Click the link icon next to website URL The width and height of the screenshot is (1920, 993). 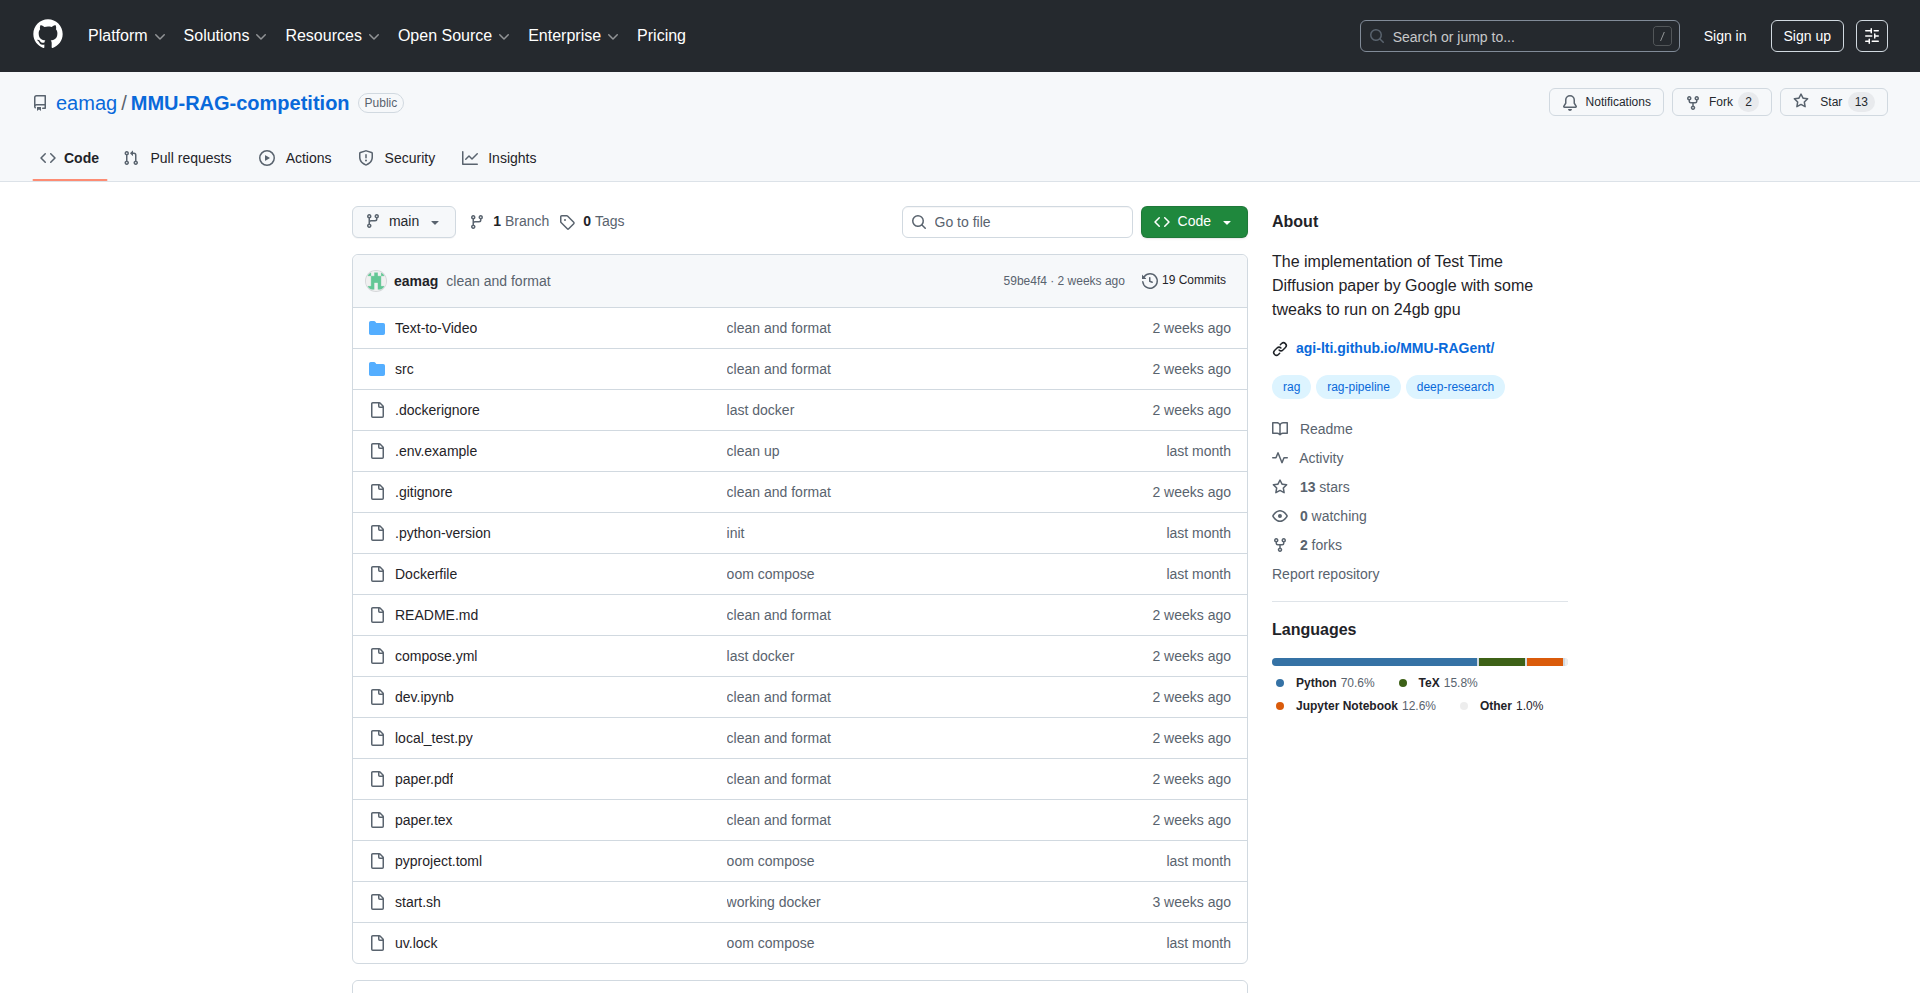(x=1280, y=349)
